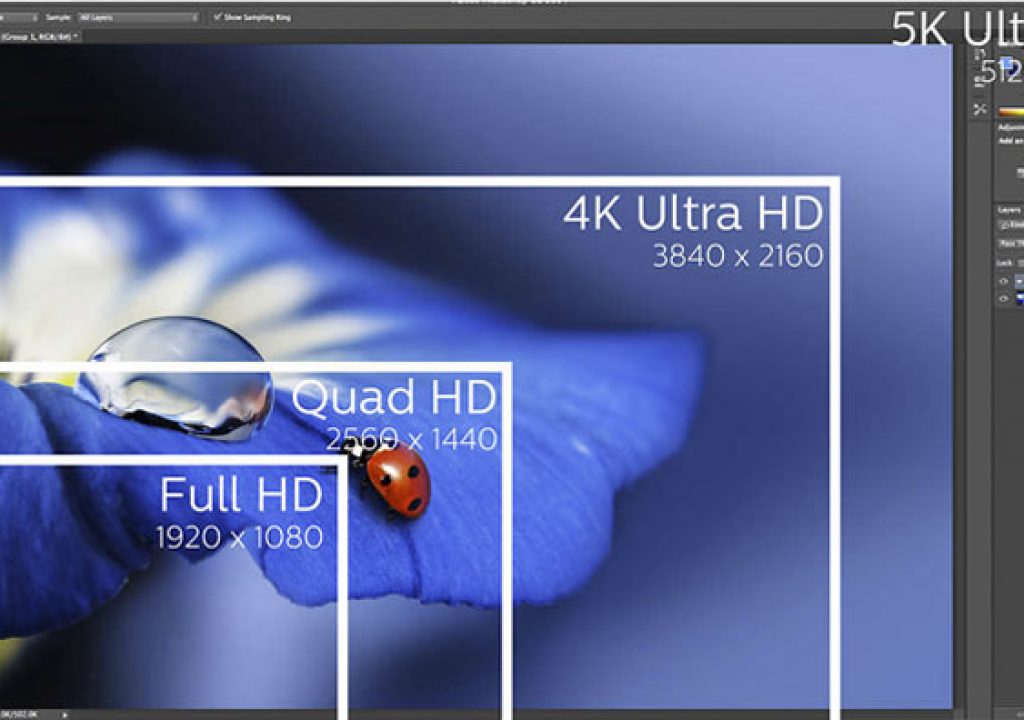Select the document tab showing Group 1, RGB
The height and width of the screenshot is (720, 1024).
[39, 37]
